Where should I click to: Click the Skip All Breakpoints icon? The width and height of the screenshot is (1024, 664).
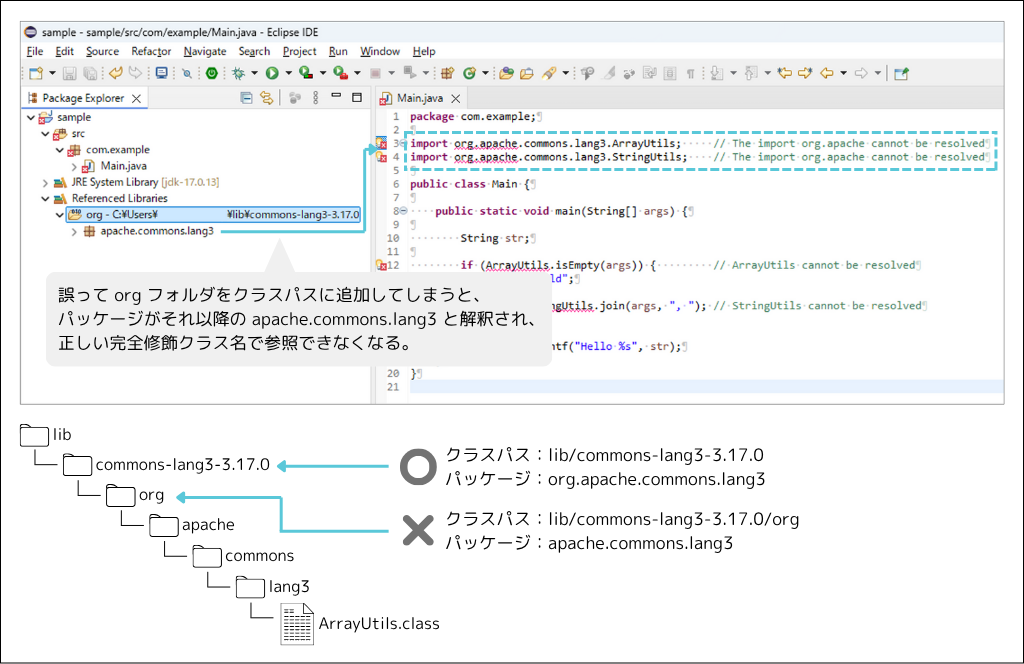tap(187, 73)
